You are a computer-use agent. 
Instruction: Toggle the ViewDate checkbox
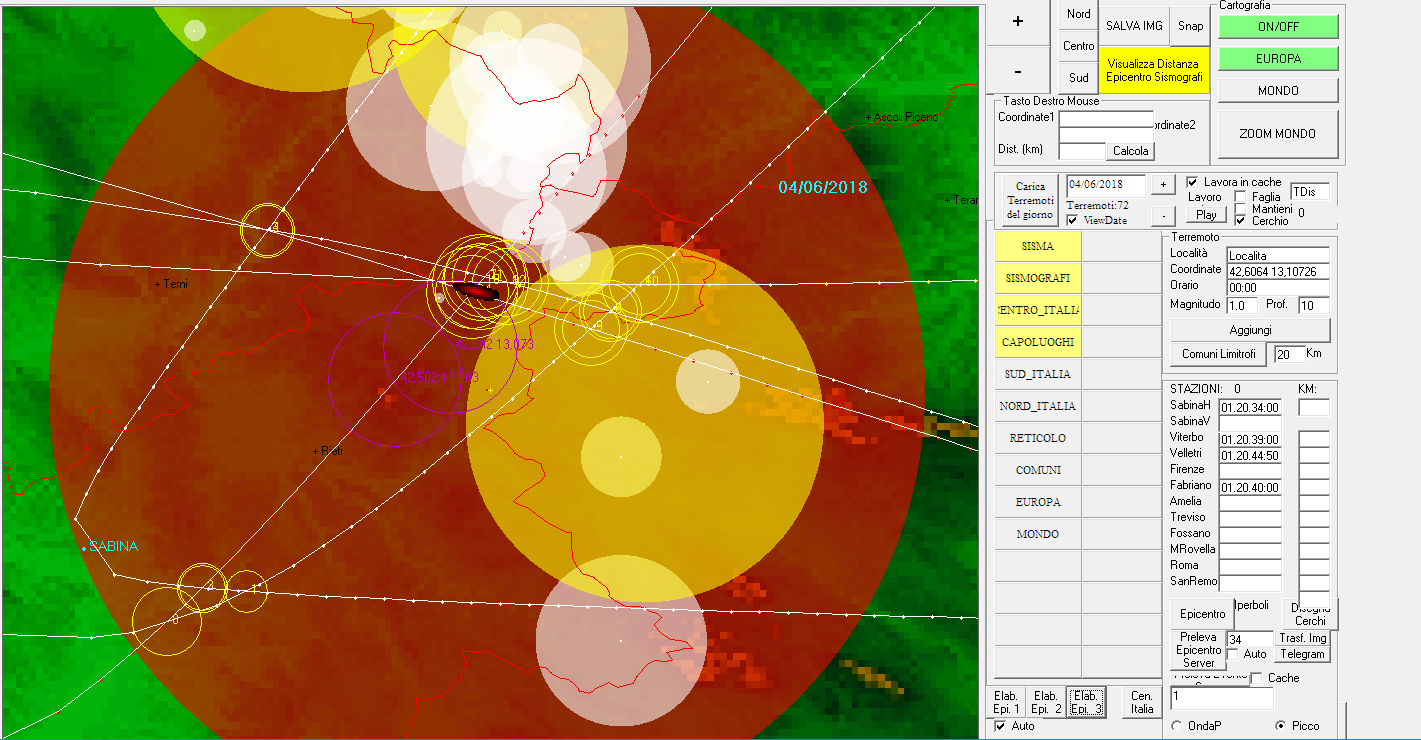[1073, 220]
